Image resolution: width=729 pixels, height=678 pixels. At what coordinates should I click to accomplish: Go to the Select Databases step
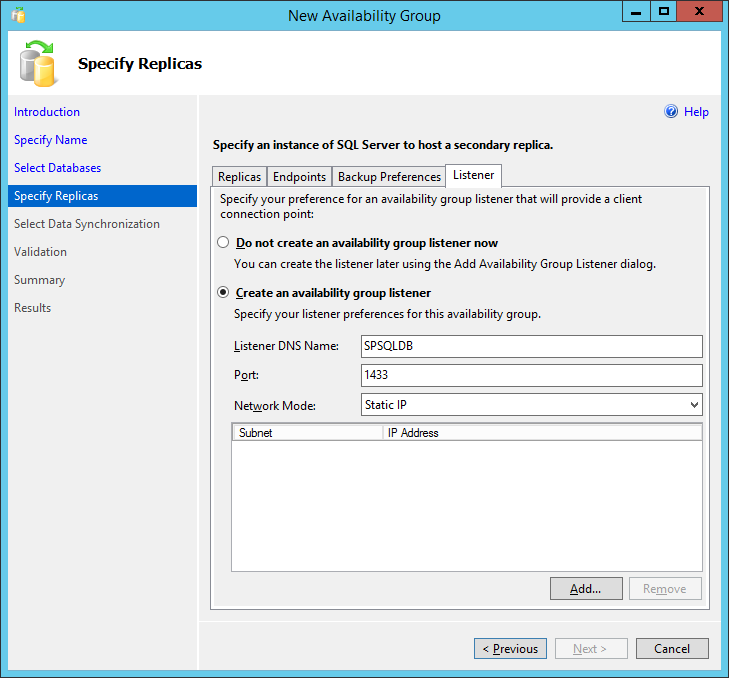pos(57,167)
